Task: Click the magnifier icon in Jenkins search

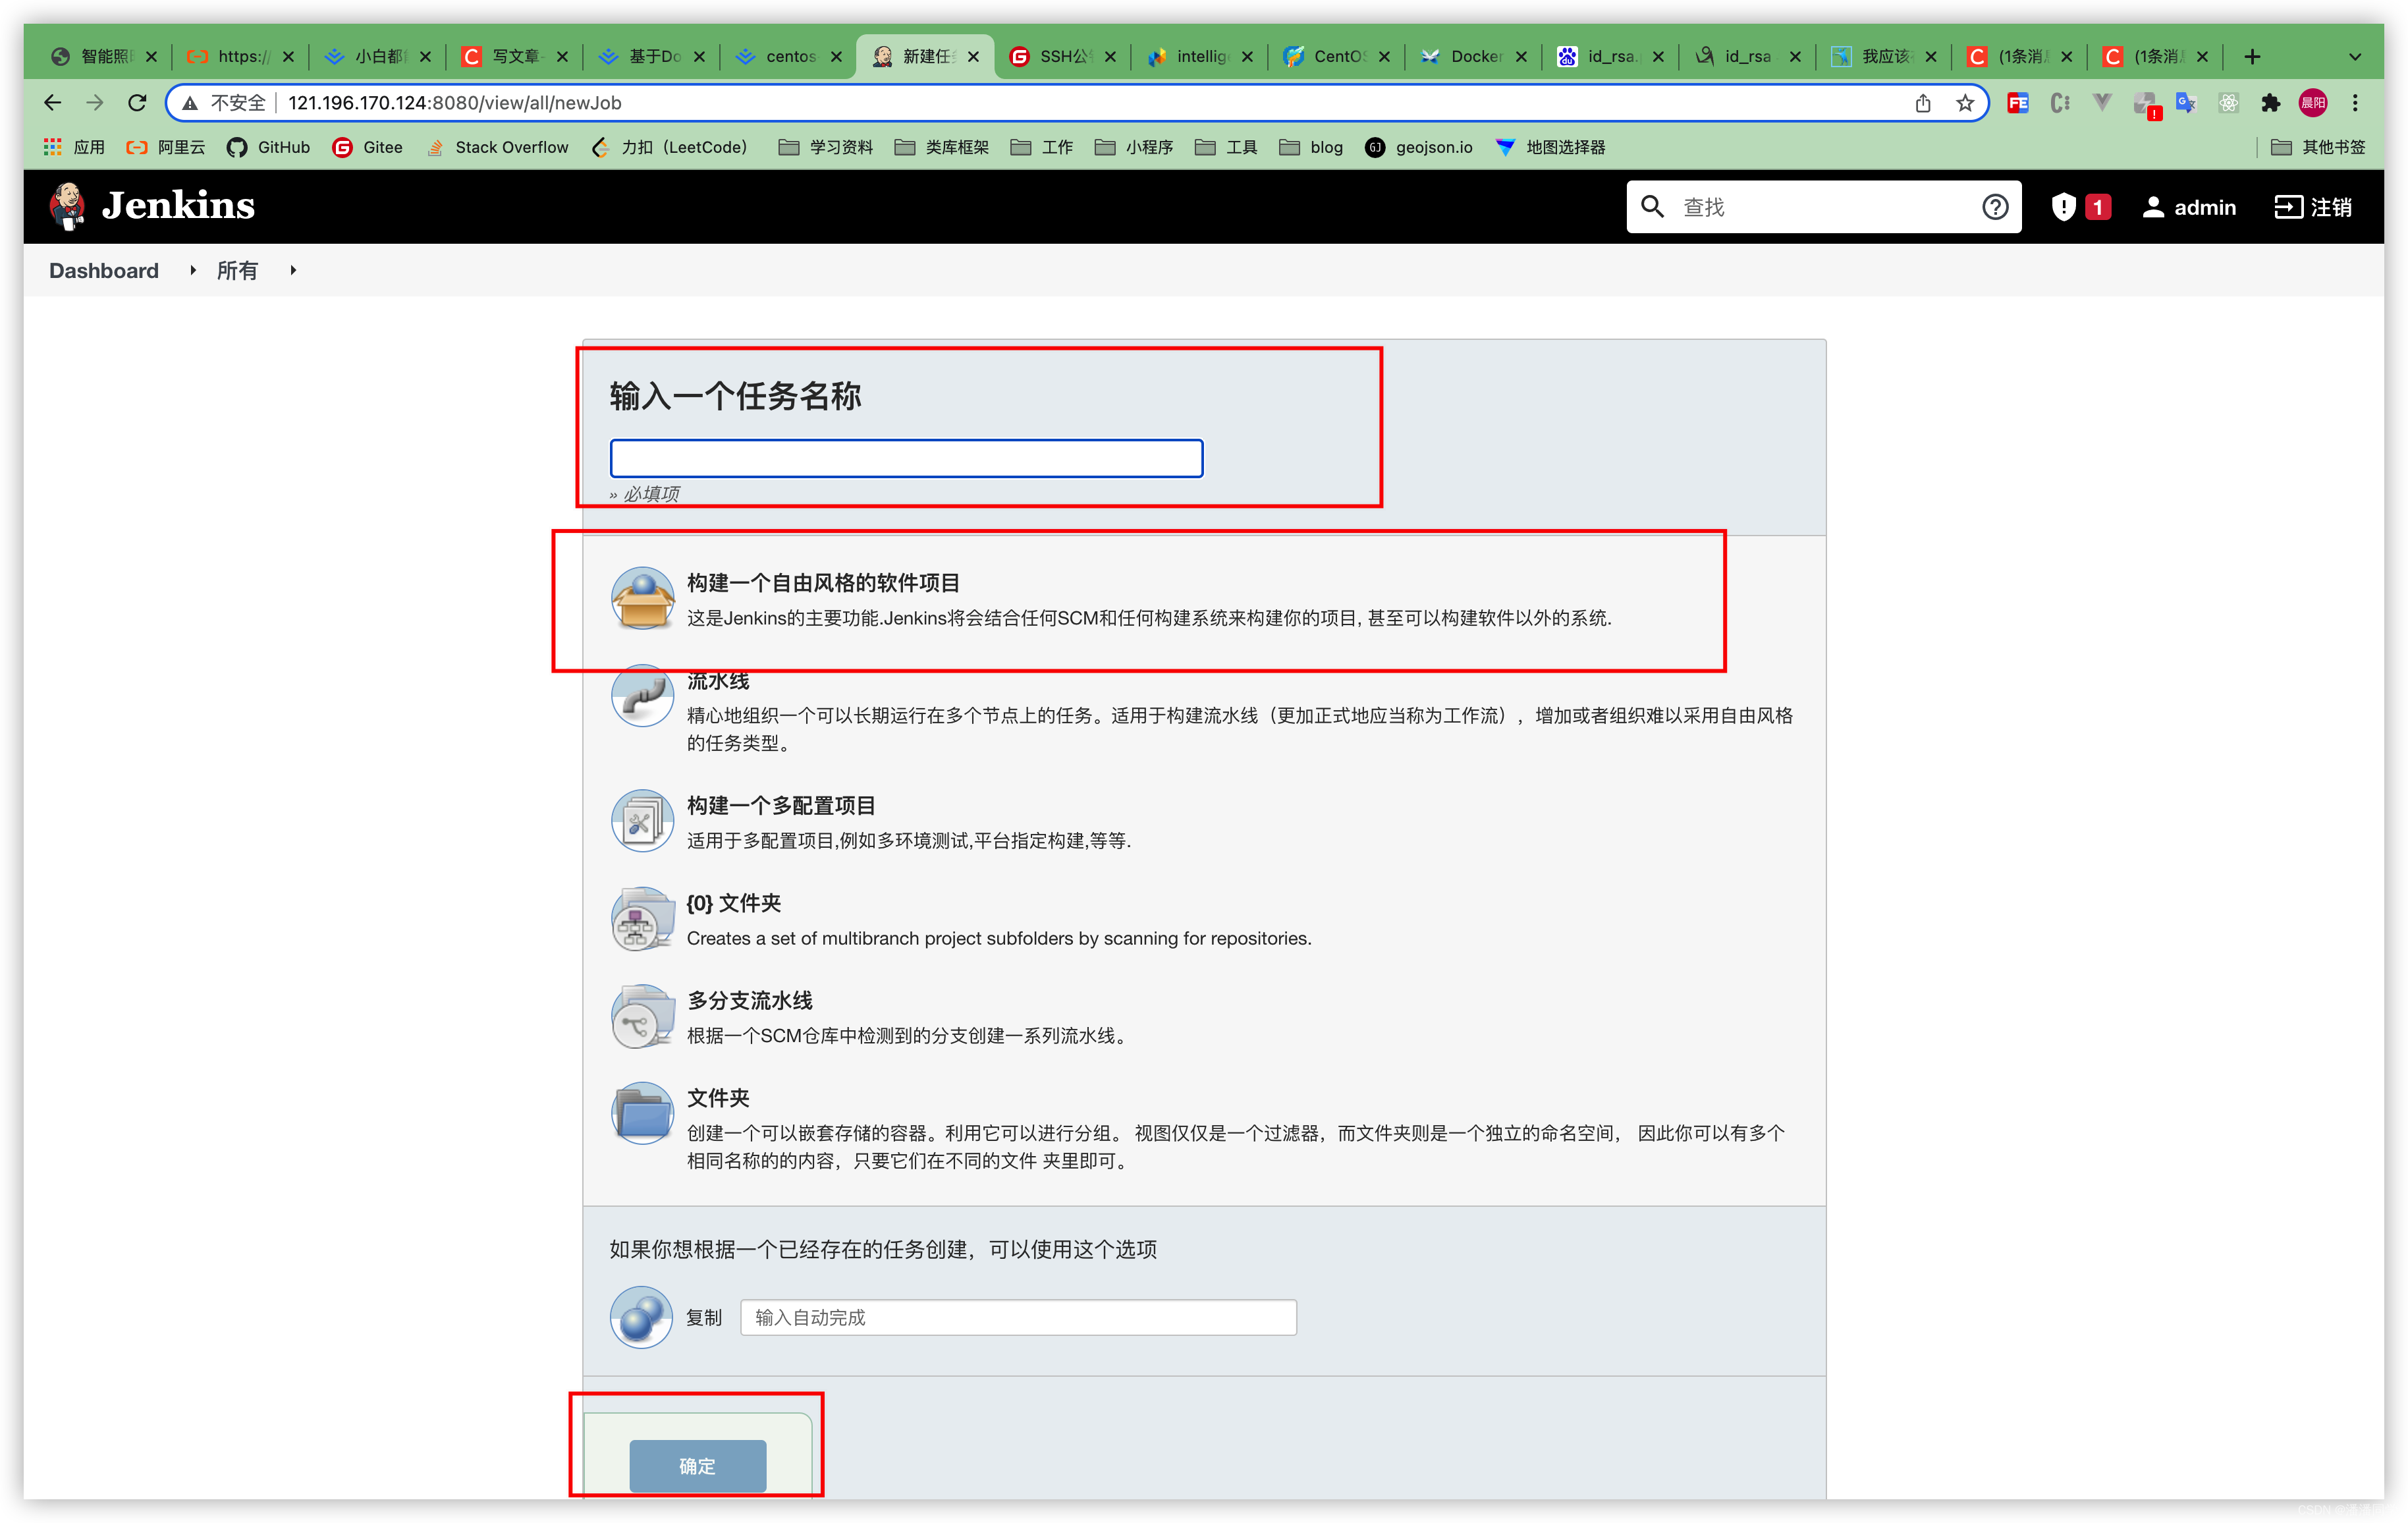Action: tap(1653, 207)
